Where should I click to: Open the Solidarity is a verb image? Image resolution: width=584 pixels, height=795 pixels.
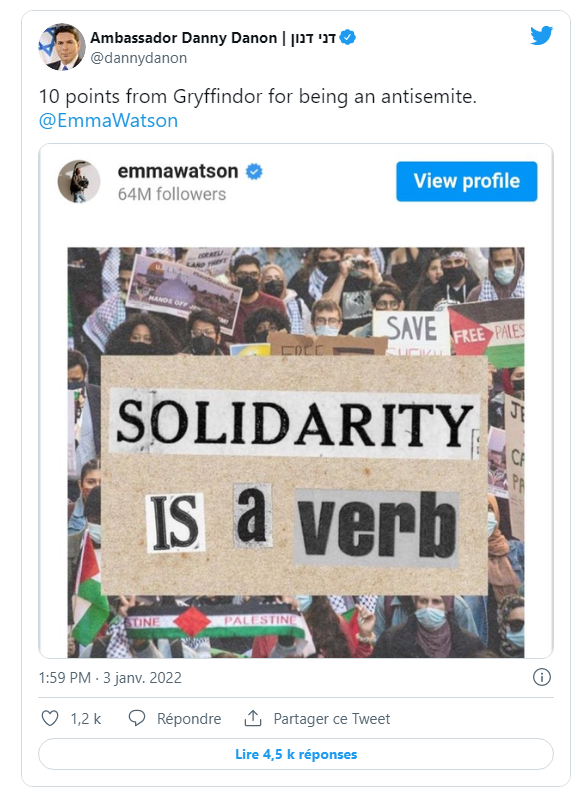pyautogui.click(x=296, y=452)
